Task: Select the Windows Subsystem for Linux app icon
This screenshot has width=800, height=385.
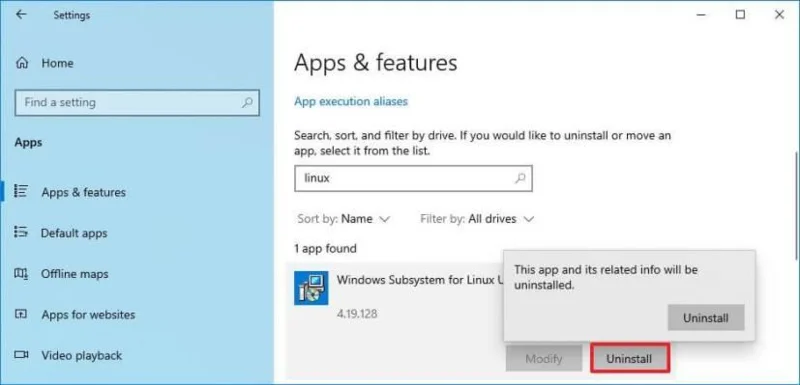Action: click(311, 288)
